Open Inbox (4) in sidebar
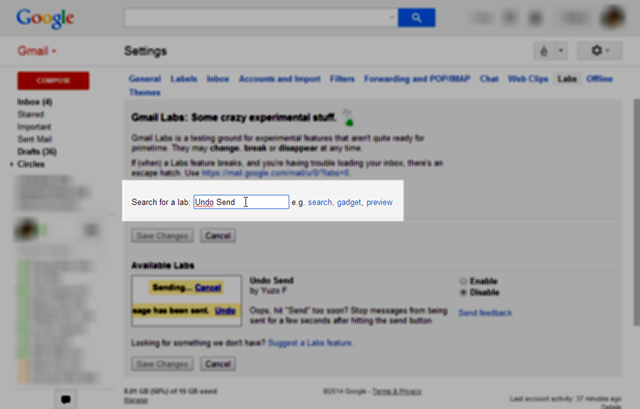This screenshot has width=640, height=409. (x=35, y=102)
